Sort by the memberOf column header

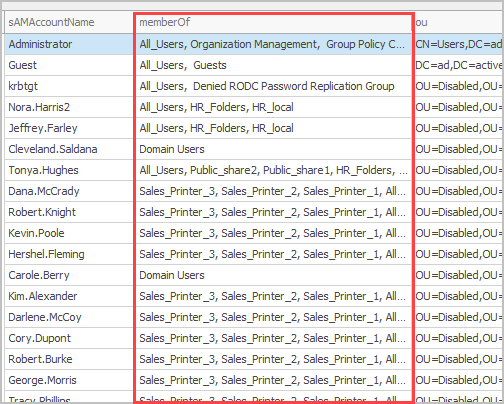click(273, 22)
